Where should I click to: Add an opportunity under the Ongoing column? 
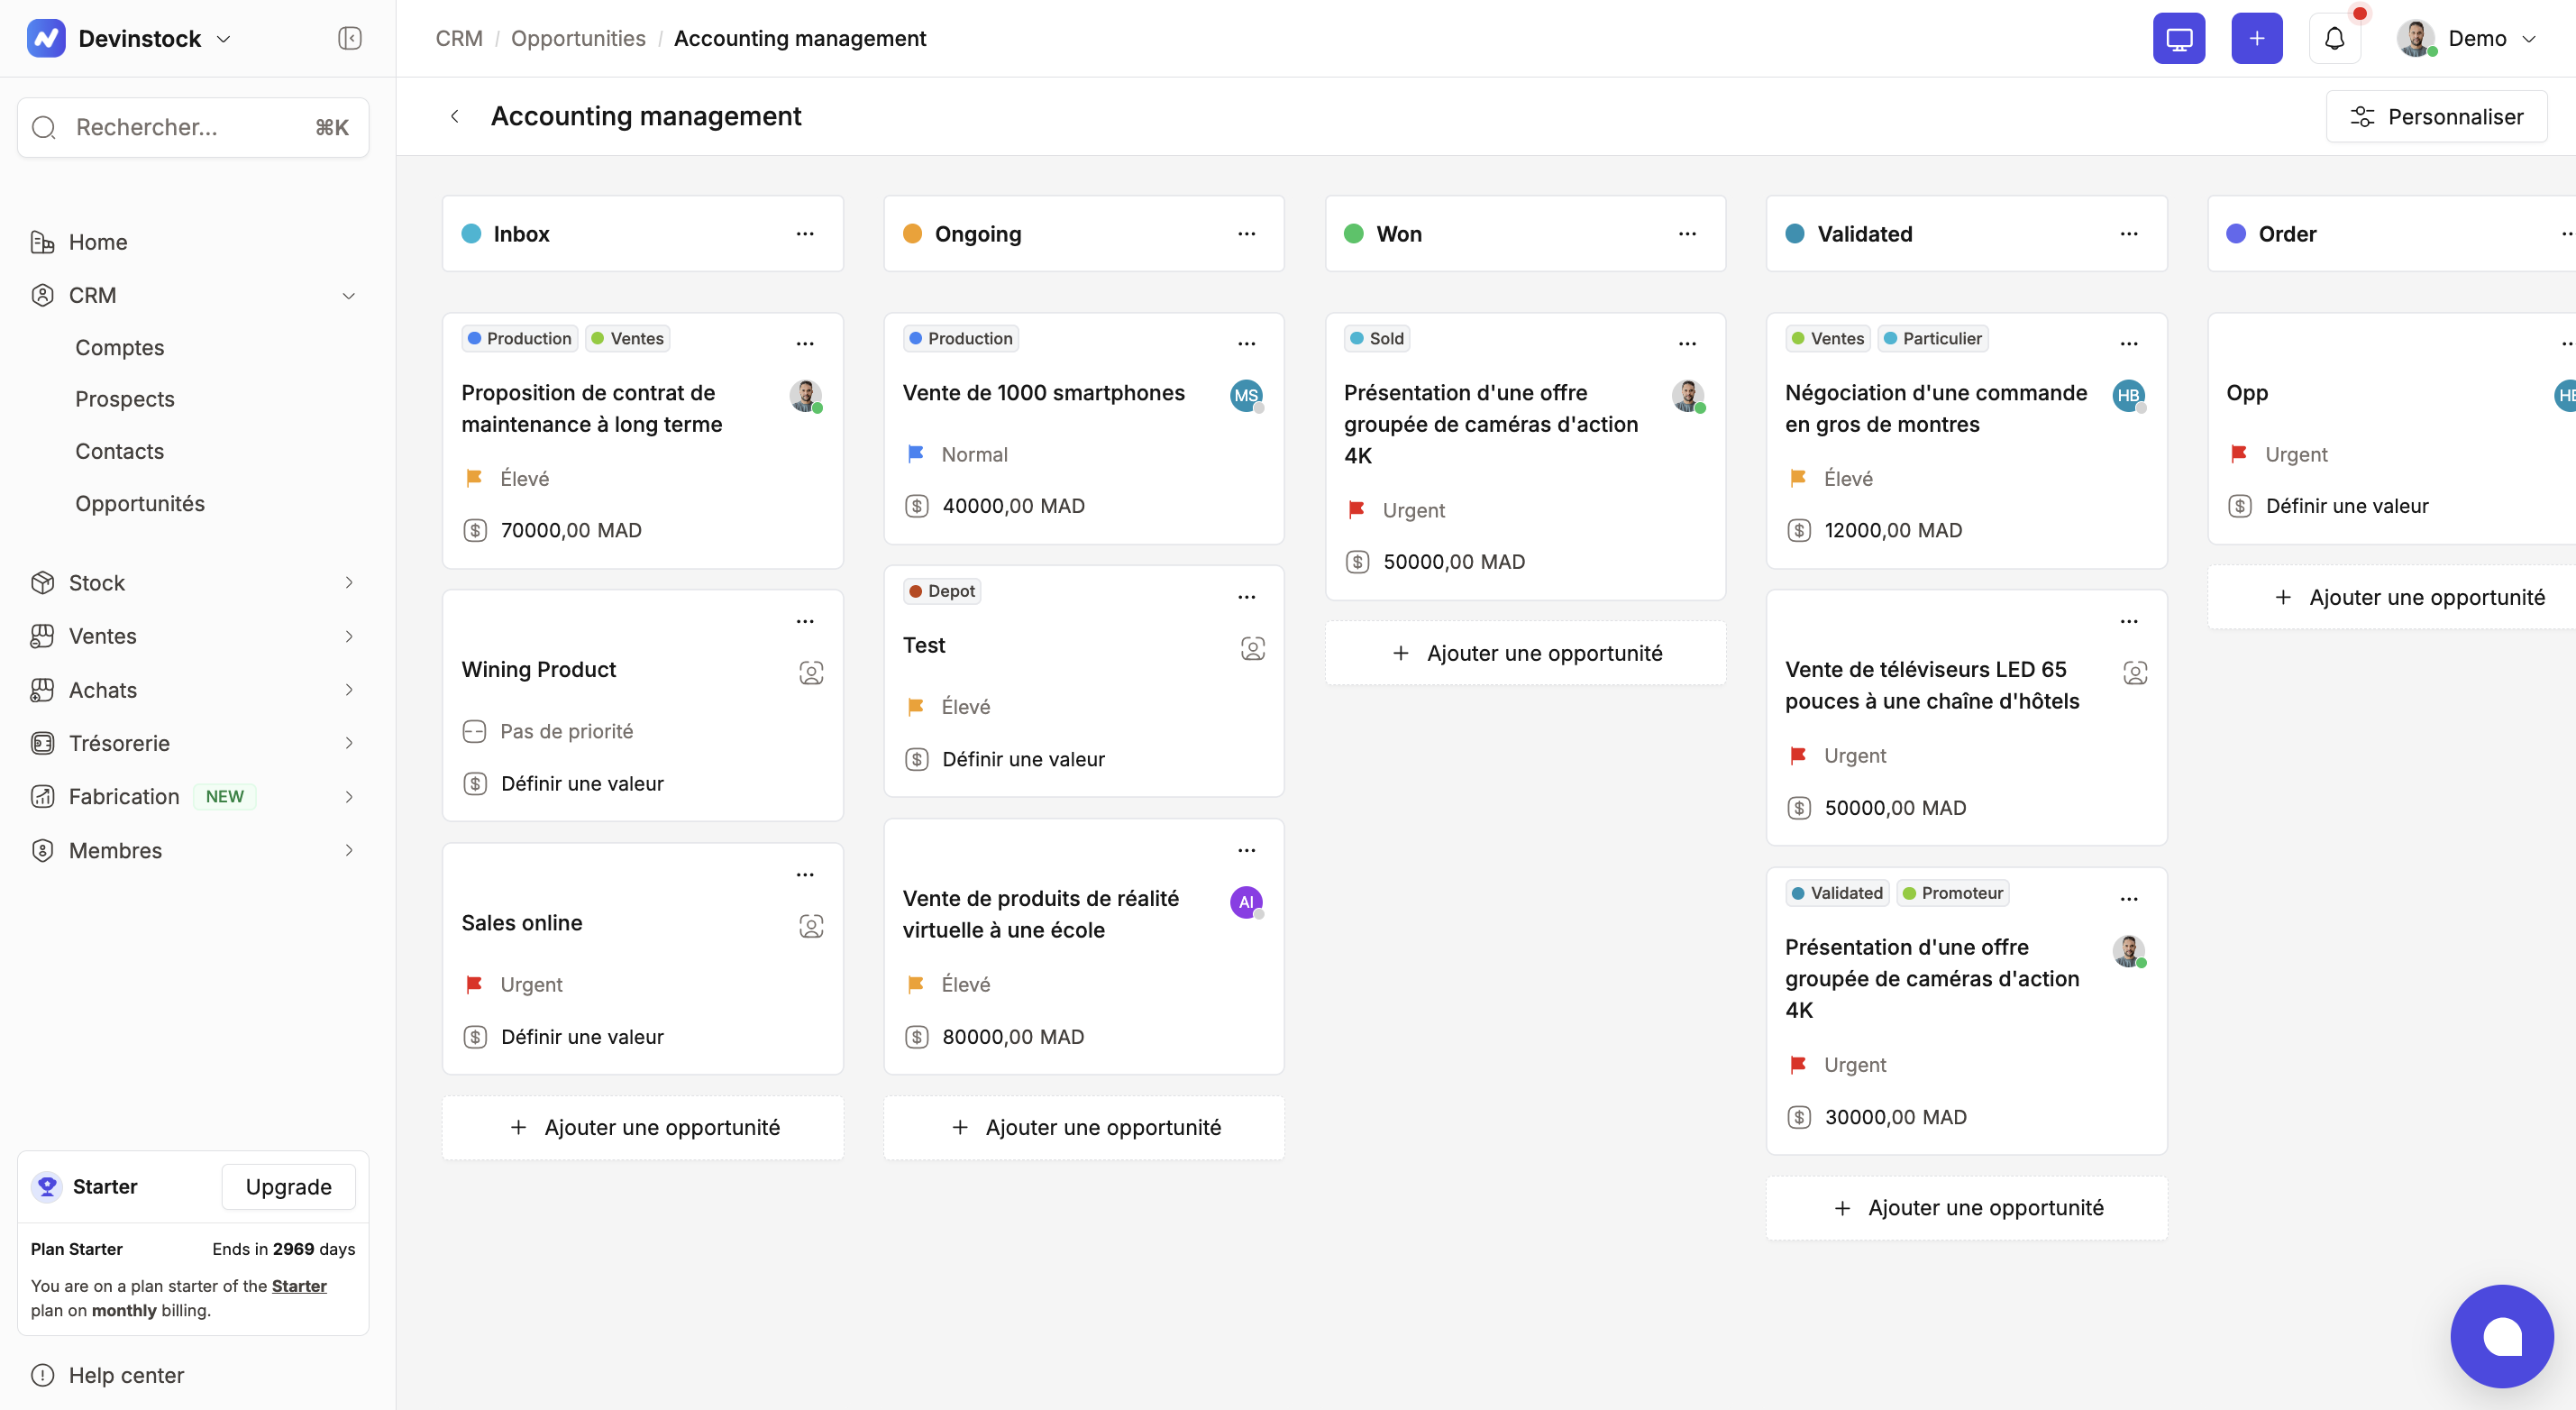[1083, 1127]
